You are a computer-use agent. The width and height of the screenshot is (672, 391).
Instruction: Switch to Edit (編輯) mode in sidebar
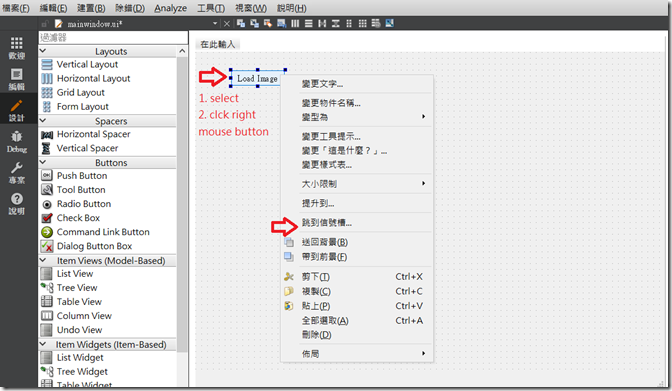17,80
